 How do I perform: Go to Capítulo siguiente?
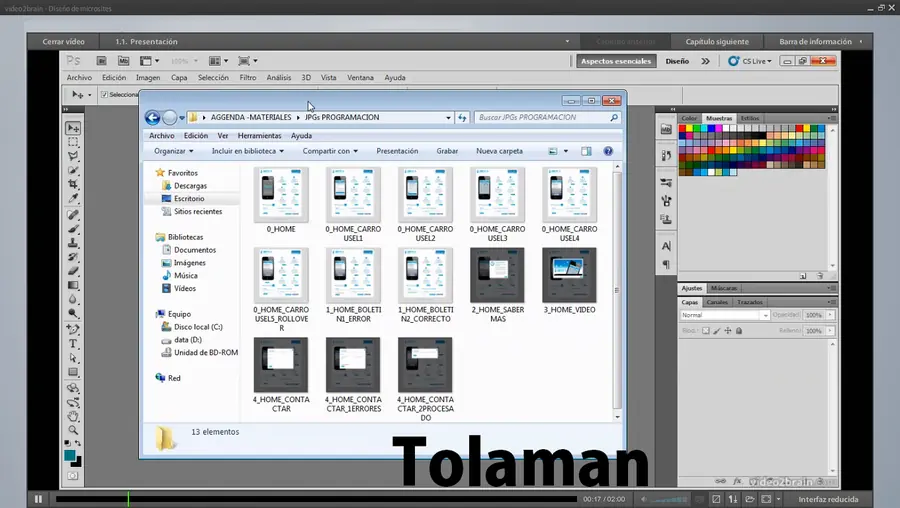(x=717, y=41)
